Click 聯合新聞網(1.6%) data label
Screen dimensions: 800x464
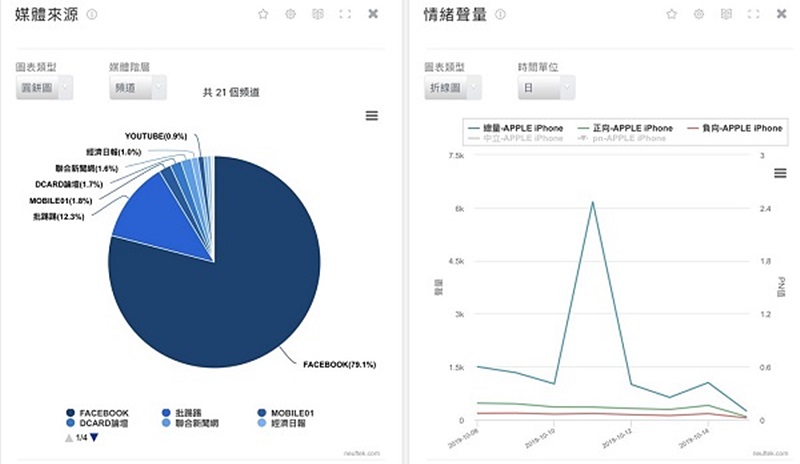click(87, 168)
